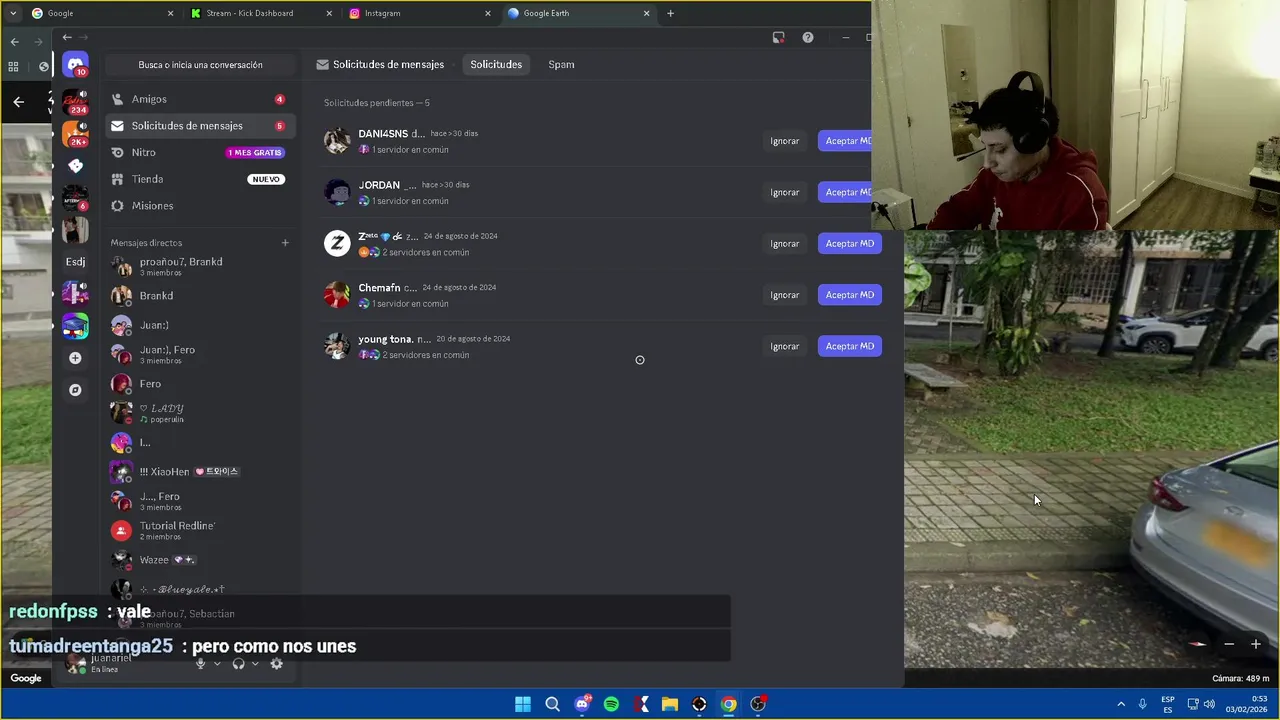Open the server with the 234 badge
The image size is (1280, 720).
(75, 101)
